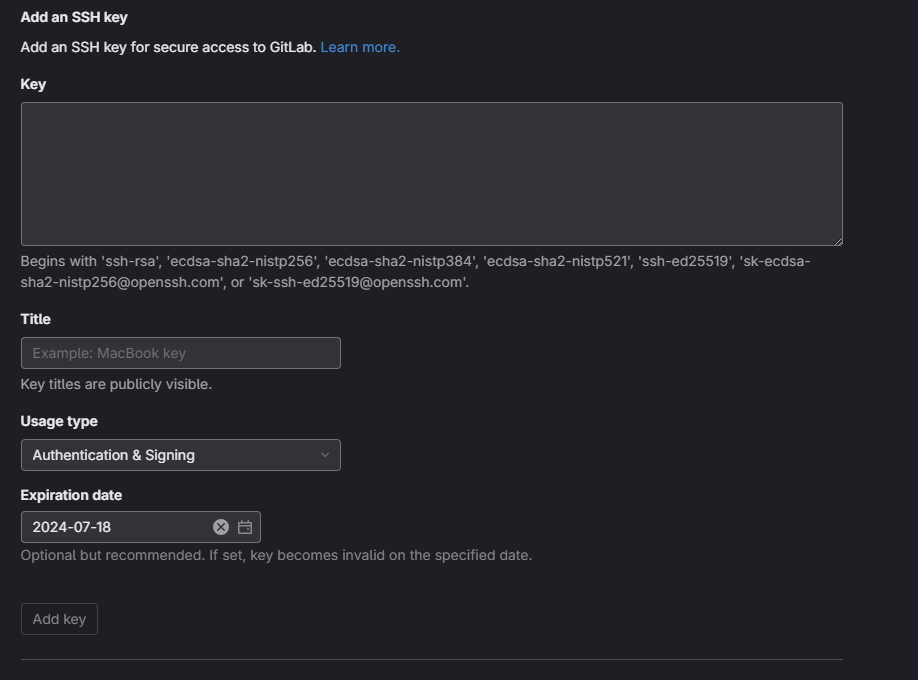Click the 'Expiration date' label
Screen dimensions: 918x680
click(71, 495)
